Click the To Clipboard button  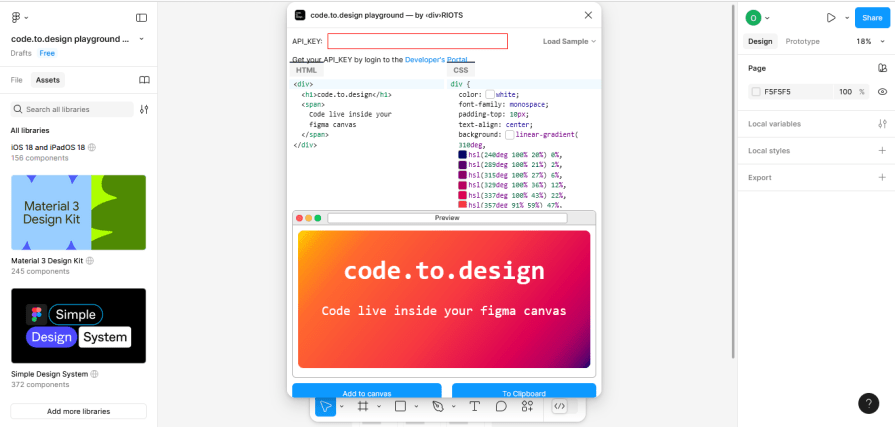click(523, 391)
